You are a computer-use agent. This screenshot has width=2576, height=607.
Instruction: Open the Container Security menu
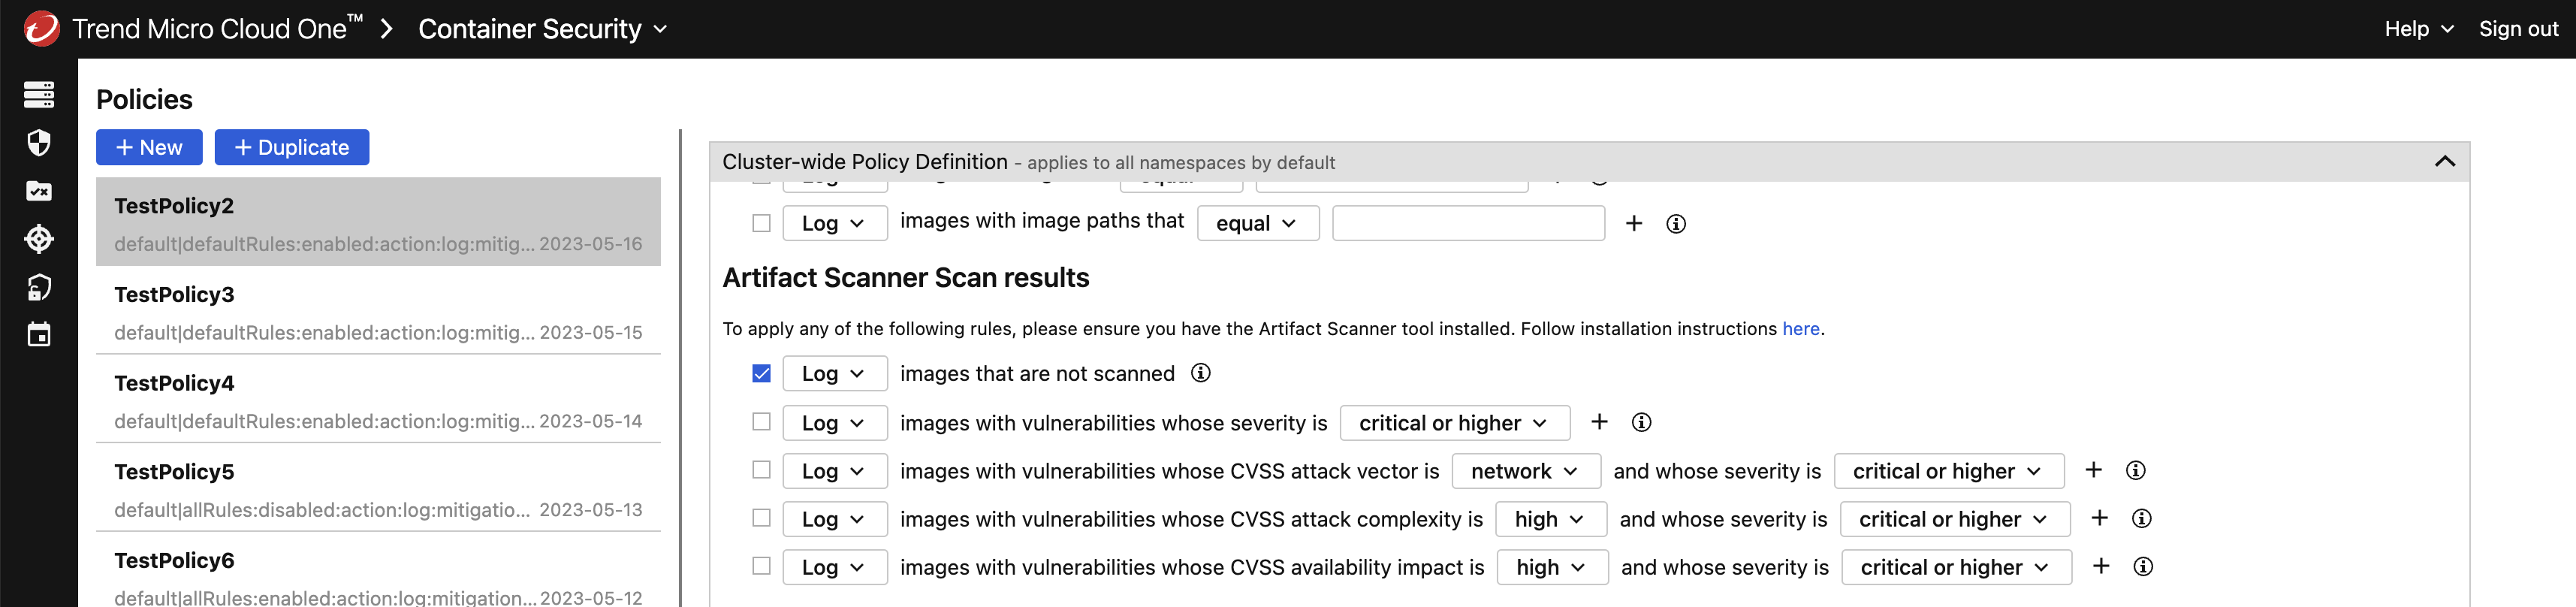542,29
